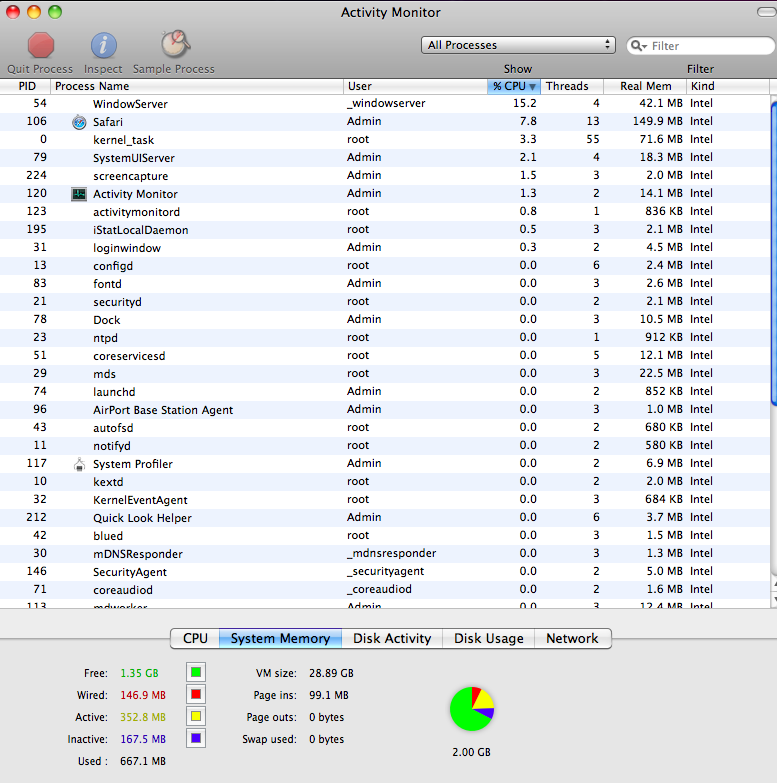Click the 667.1 MB Used value
The image size is (777, 783).
pyautogui.click(x=143, y=761)
